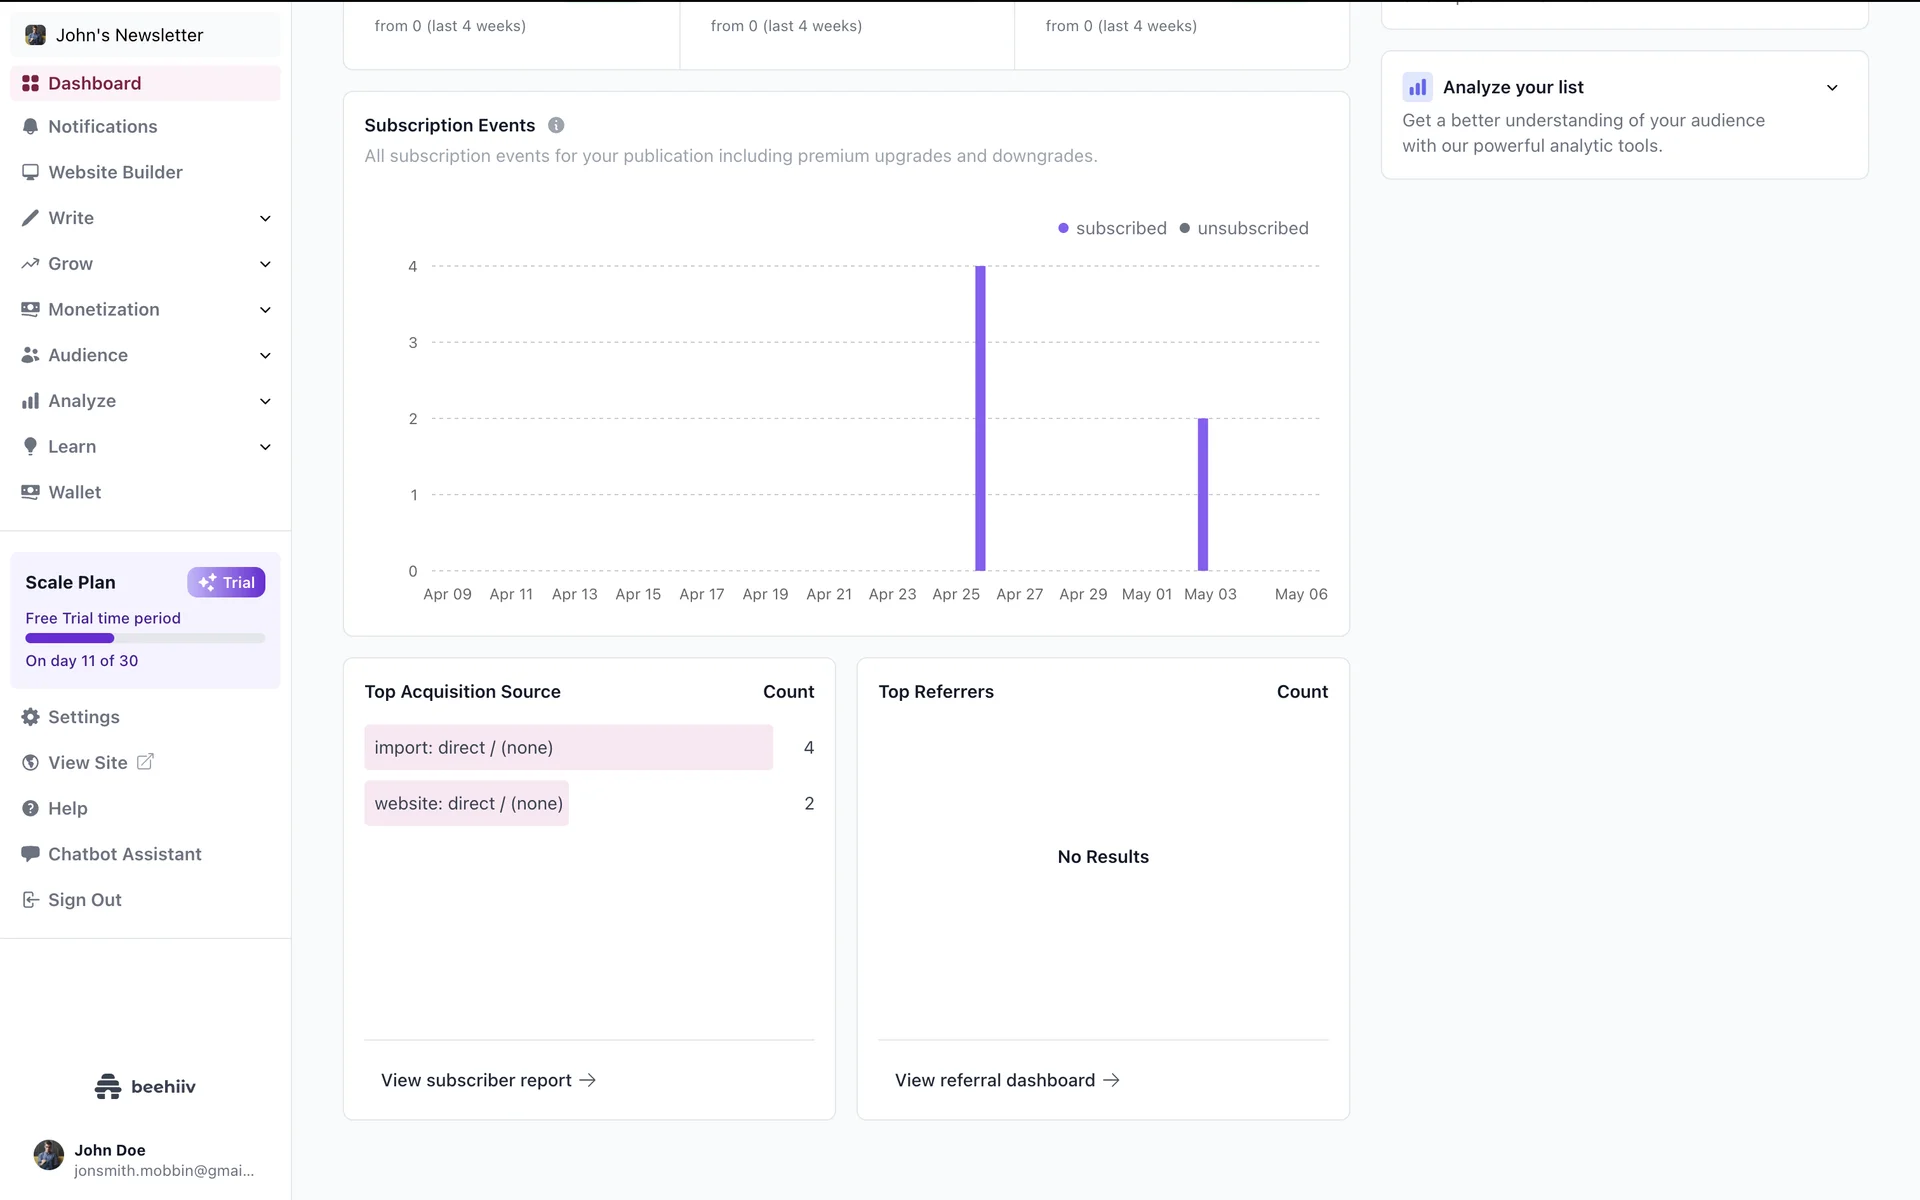1920x1200 pixels.
Task: Click the Sign Out door icon
Action: click(30, 900)
